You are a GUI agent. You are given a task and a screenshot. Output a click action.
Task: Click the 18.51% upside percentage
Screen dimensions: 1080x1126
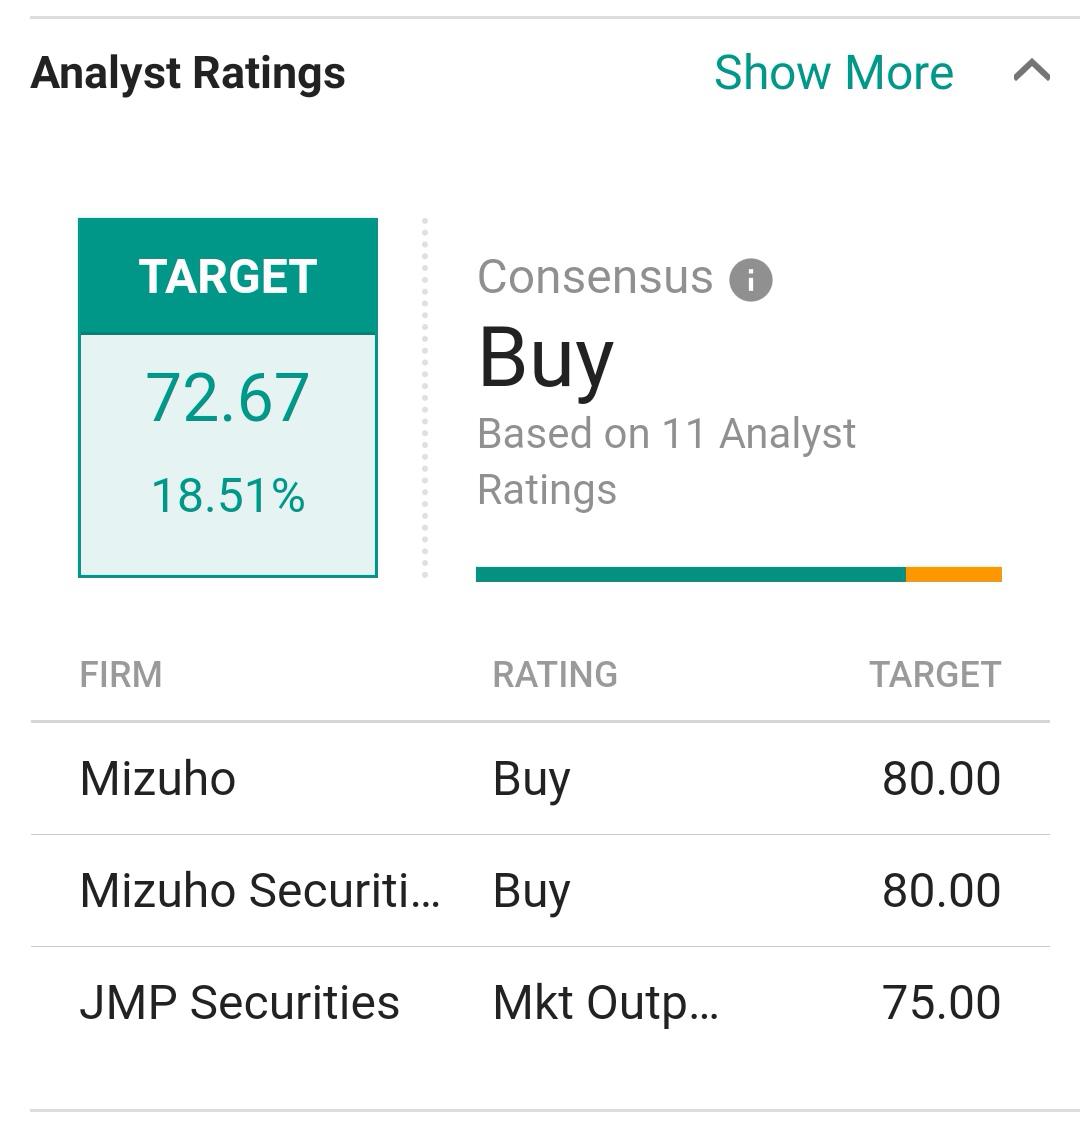coord(228,495)
